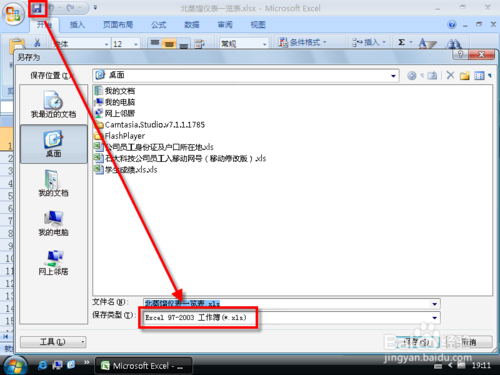Select the FlashPlayer folder
500x375 pixels.
120,136
